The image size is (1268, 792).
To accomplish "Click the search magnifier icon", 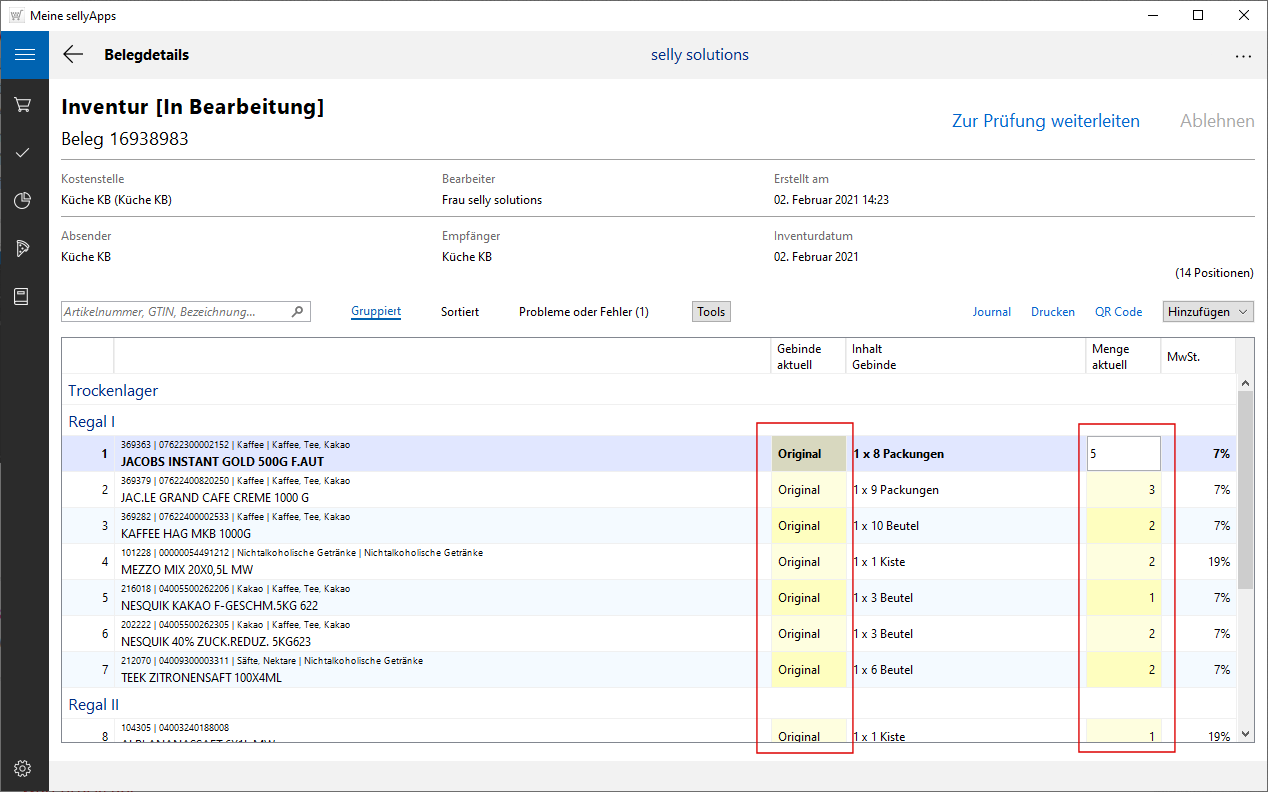I will click(297, 312).
